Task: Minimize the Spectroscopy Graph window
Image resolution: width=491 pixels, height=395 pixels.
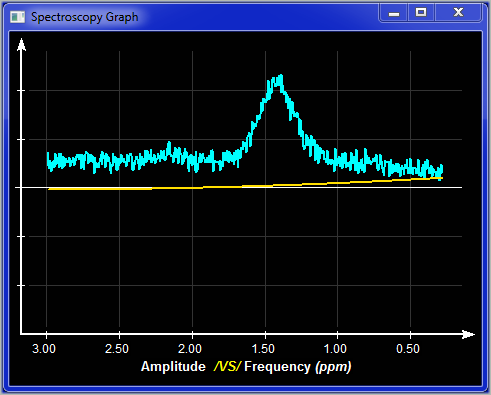Action: (x=394, y=13)
